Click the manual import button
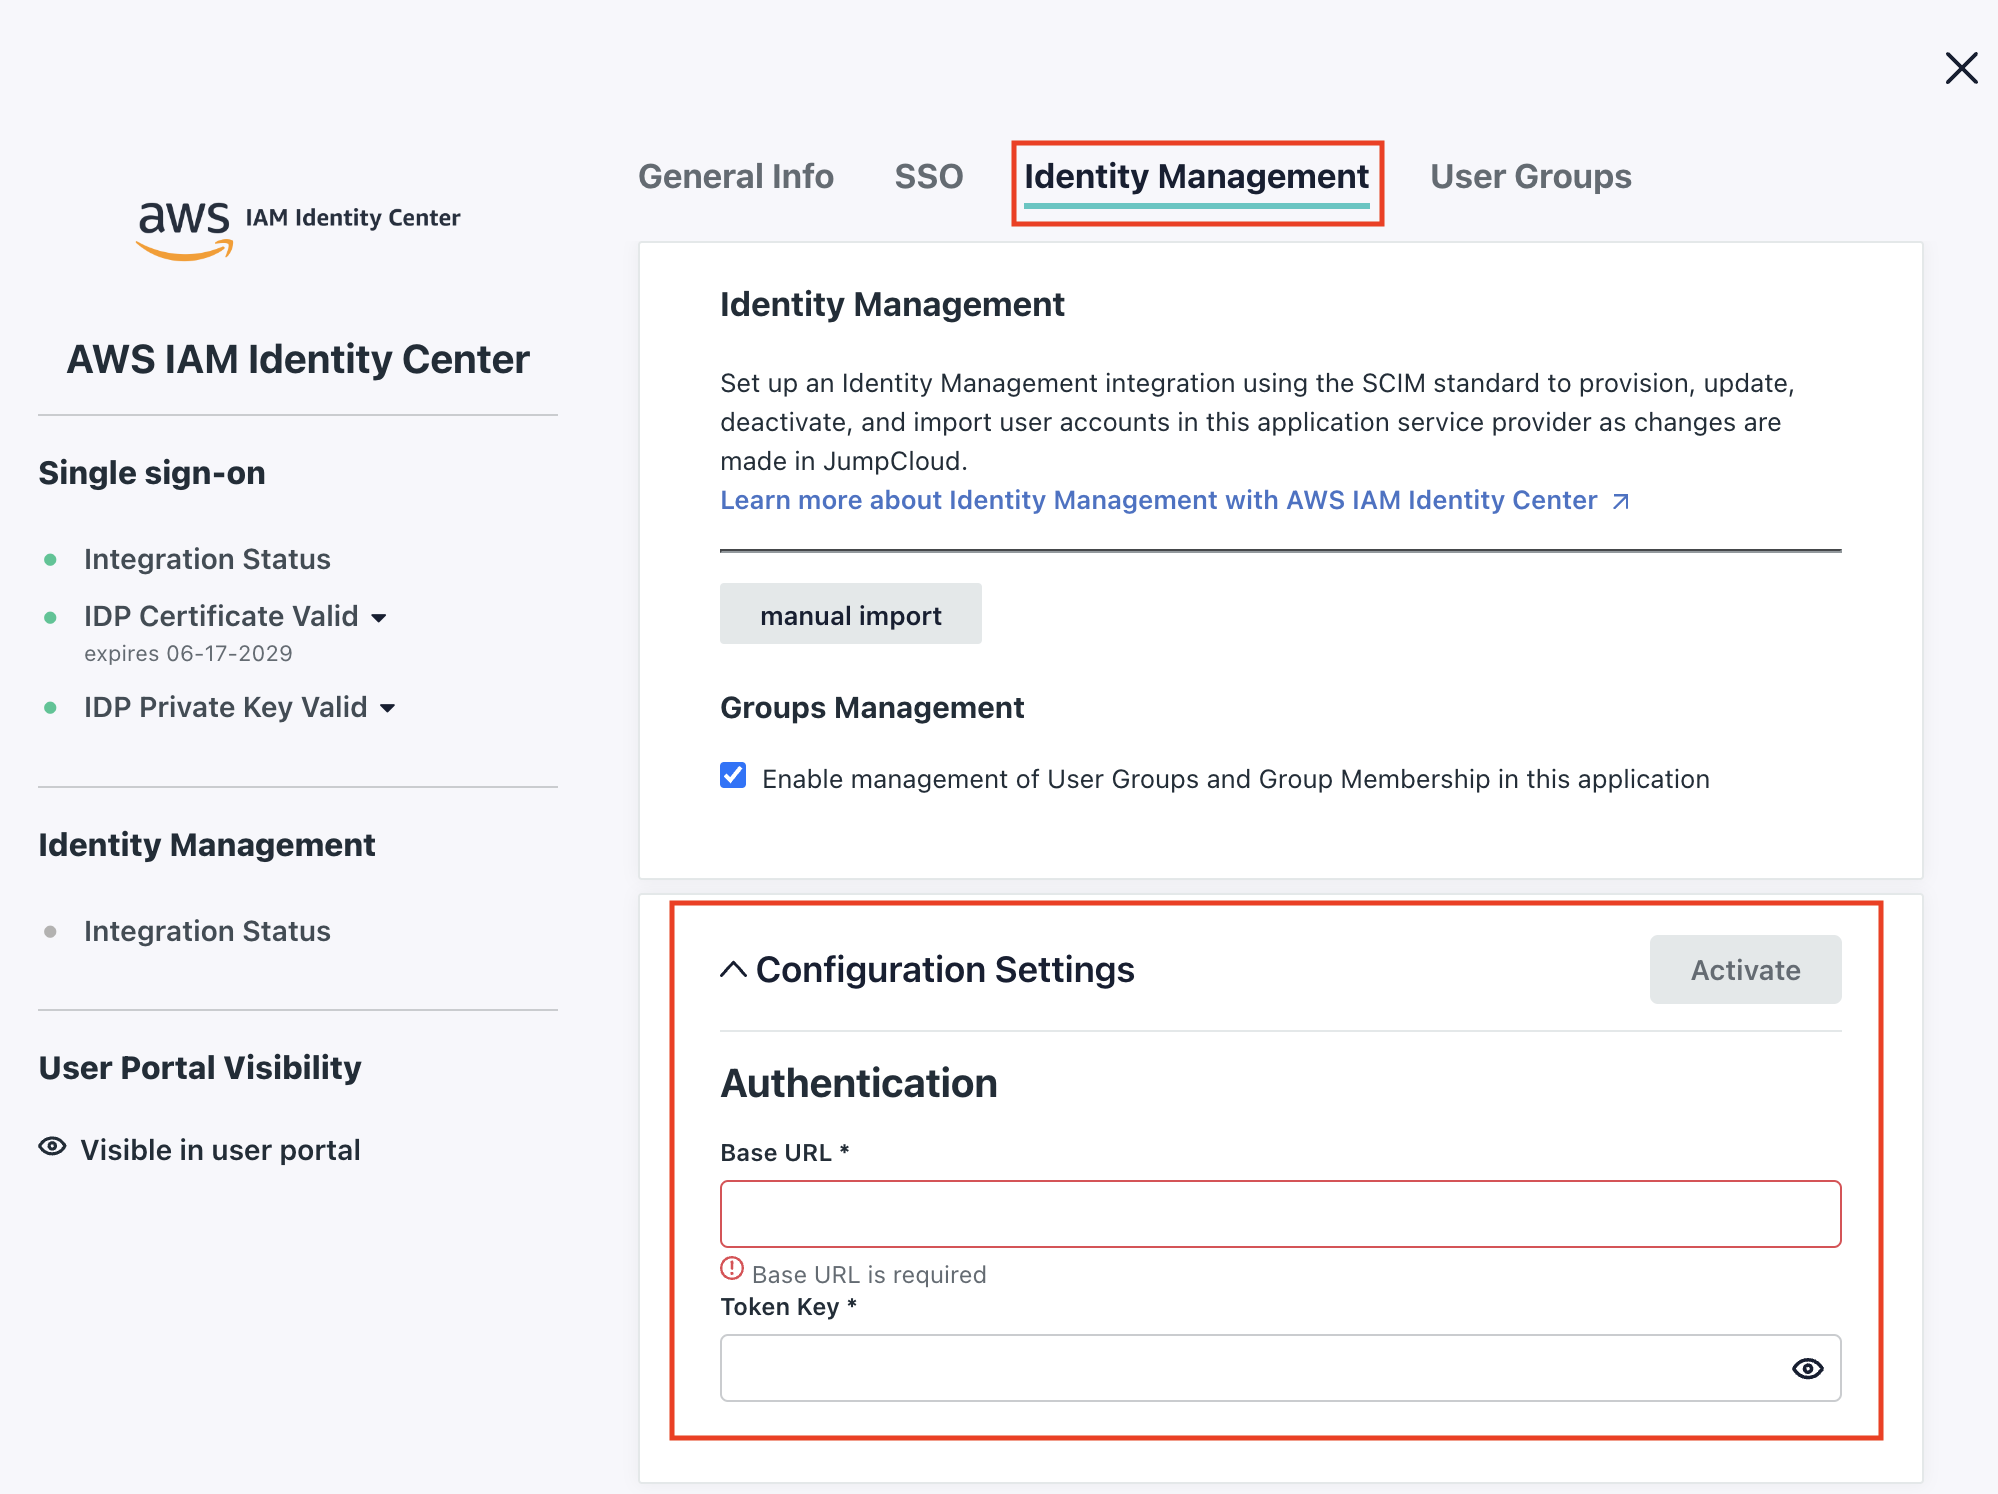The image size is (1998, 1494). [850, 614]
